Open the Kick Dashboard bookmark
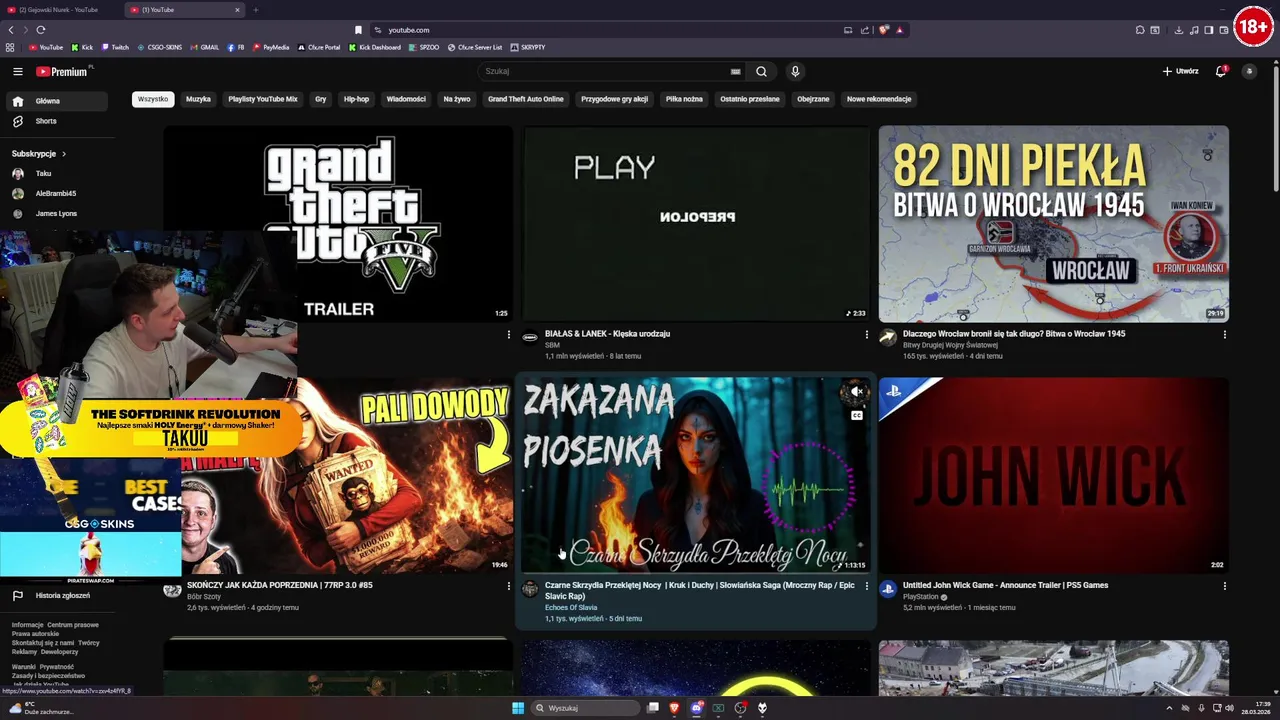Viewport: 1280px width, 720px height. click(375, 47)
